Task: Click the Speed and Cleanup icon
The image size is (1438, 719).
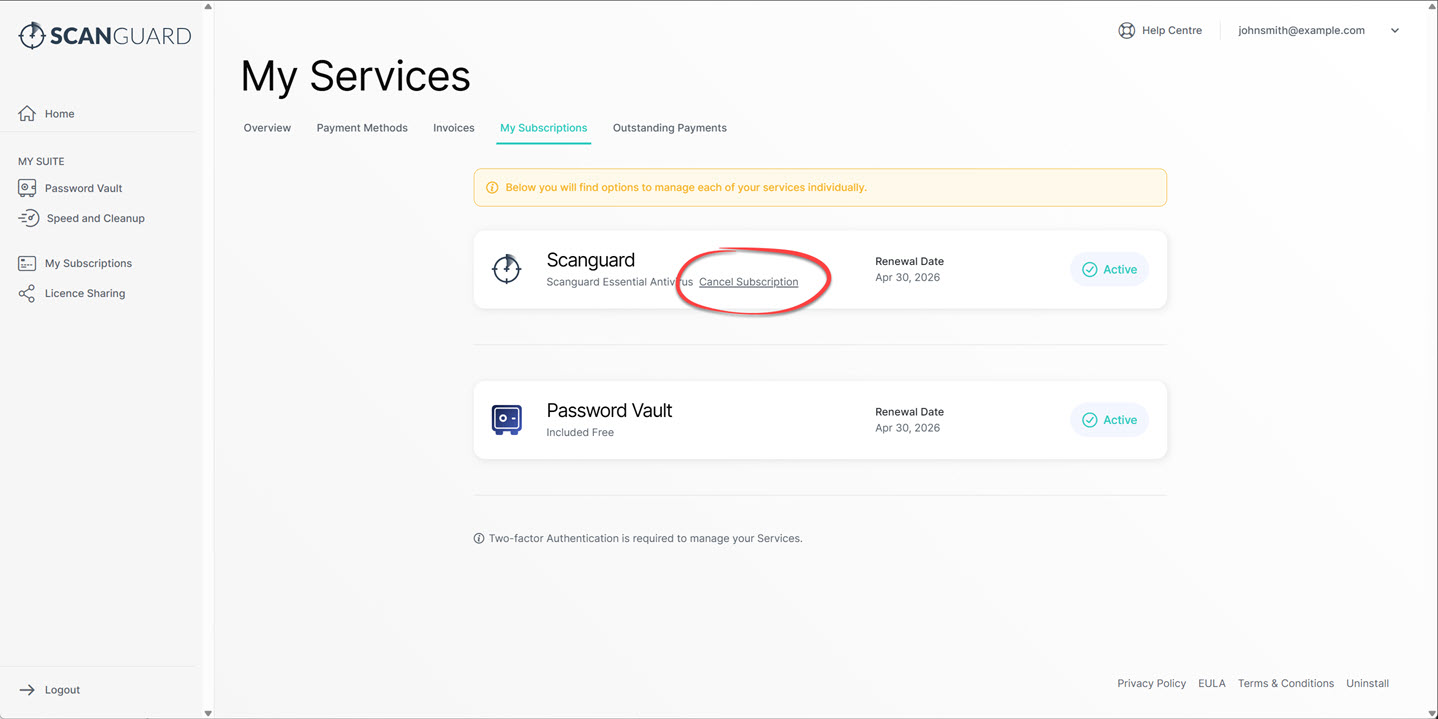Action: (x=28, y=218)
